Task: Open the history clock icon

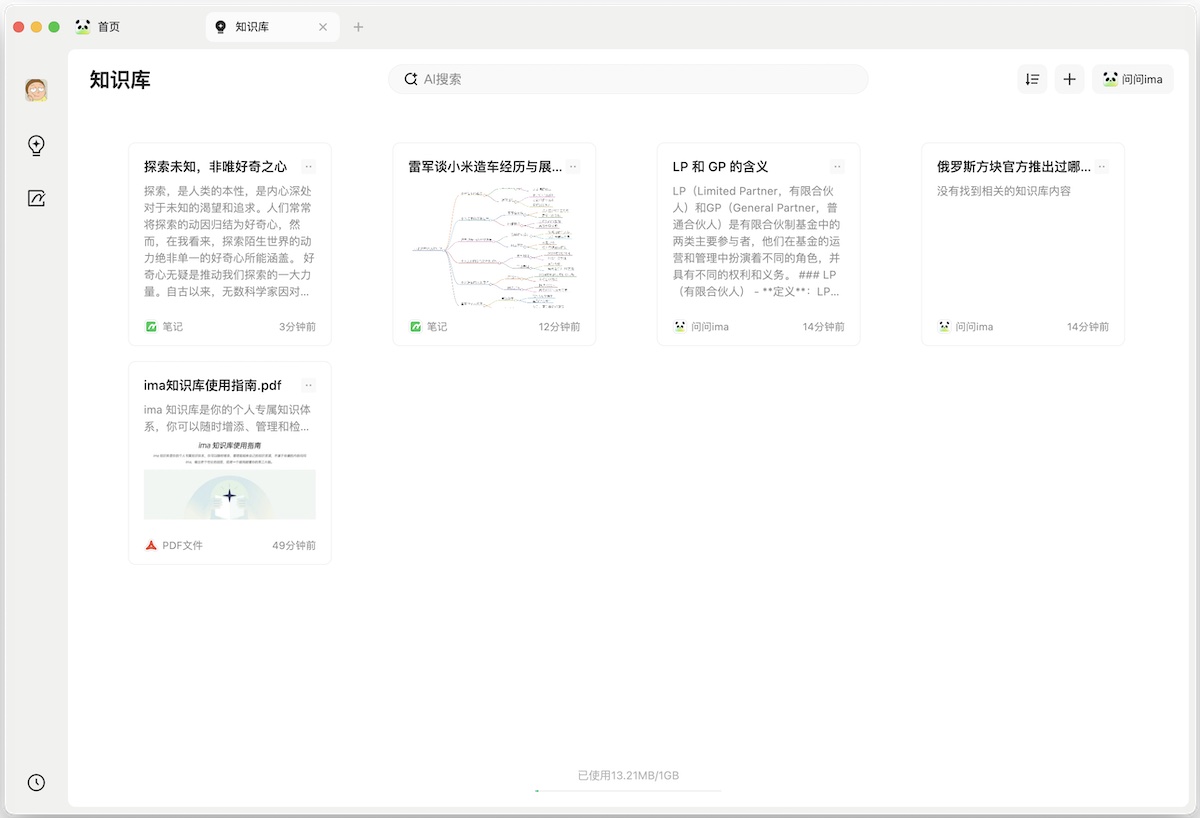Action: click(36, 783)
